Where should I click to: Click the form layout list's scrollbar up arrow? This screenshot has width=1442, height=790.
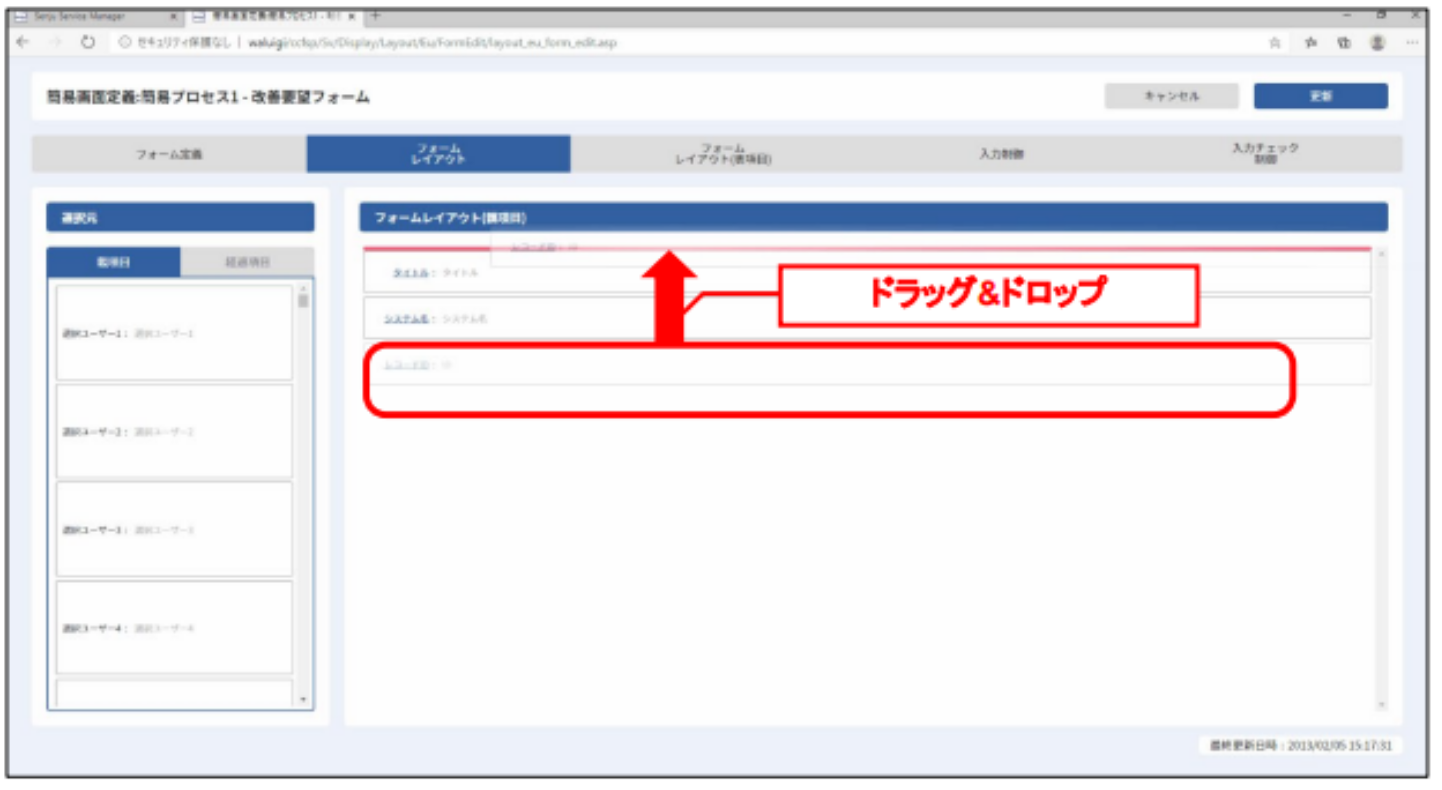(1382, 255)
